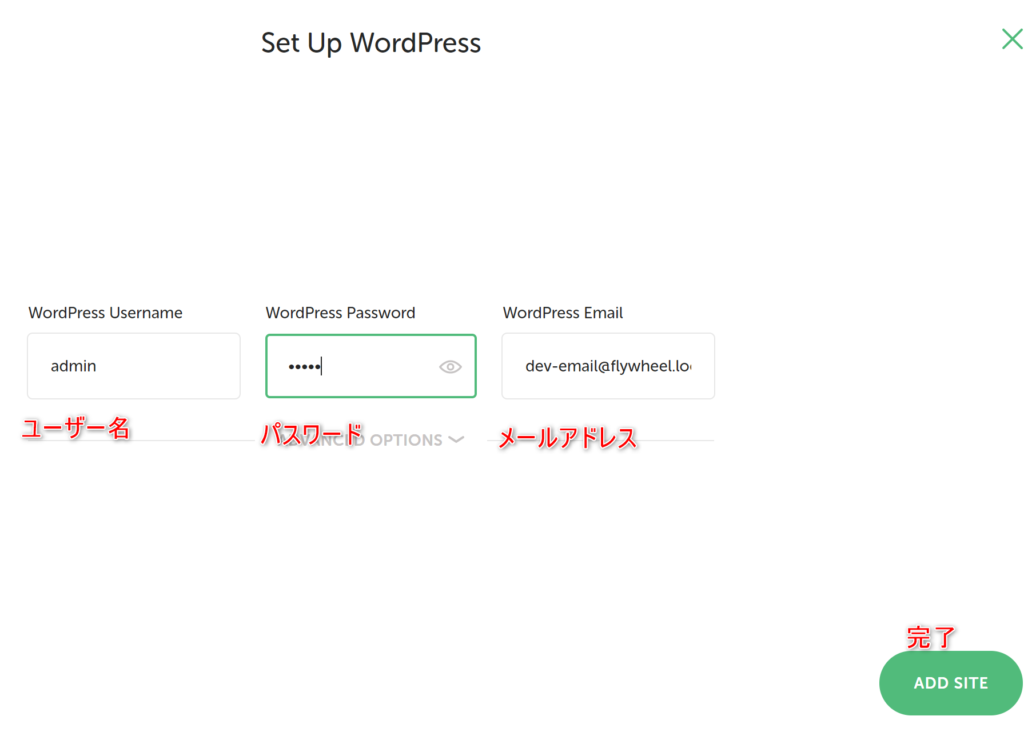Click the WordPress Username label
Image resolution: width=1024 pixels, height=748 pixels.
coord(105,313)
